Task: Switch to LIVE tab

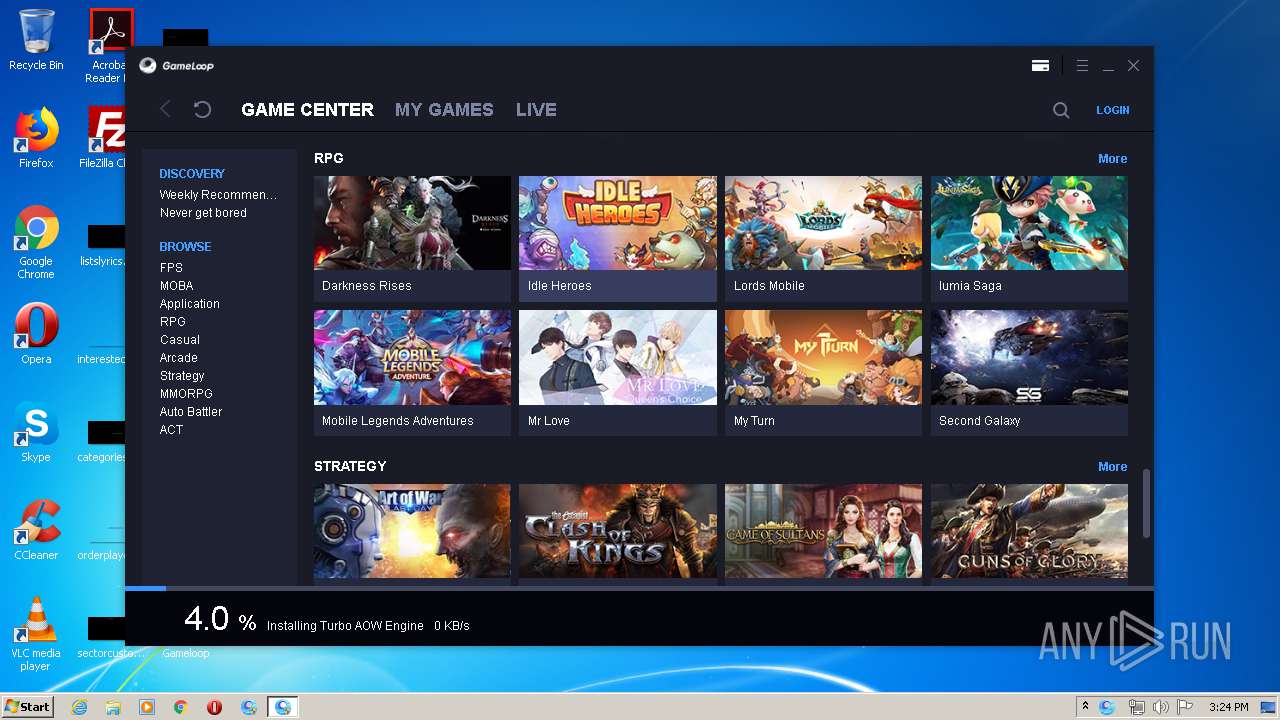Action: pyautogui.click(x=536, y=110)
